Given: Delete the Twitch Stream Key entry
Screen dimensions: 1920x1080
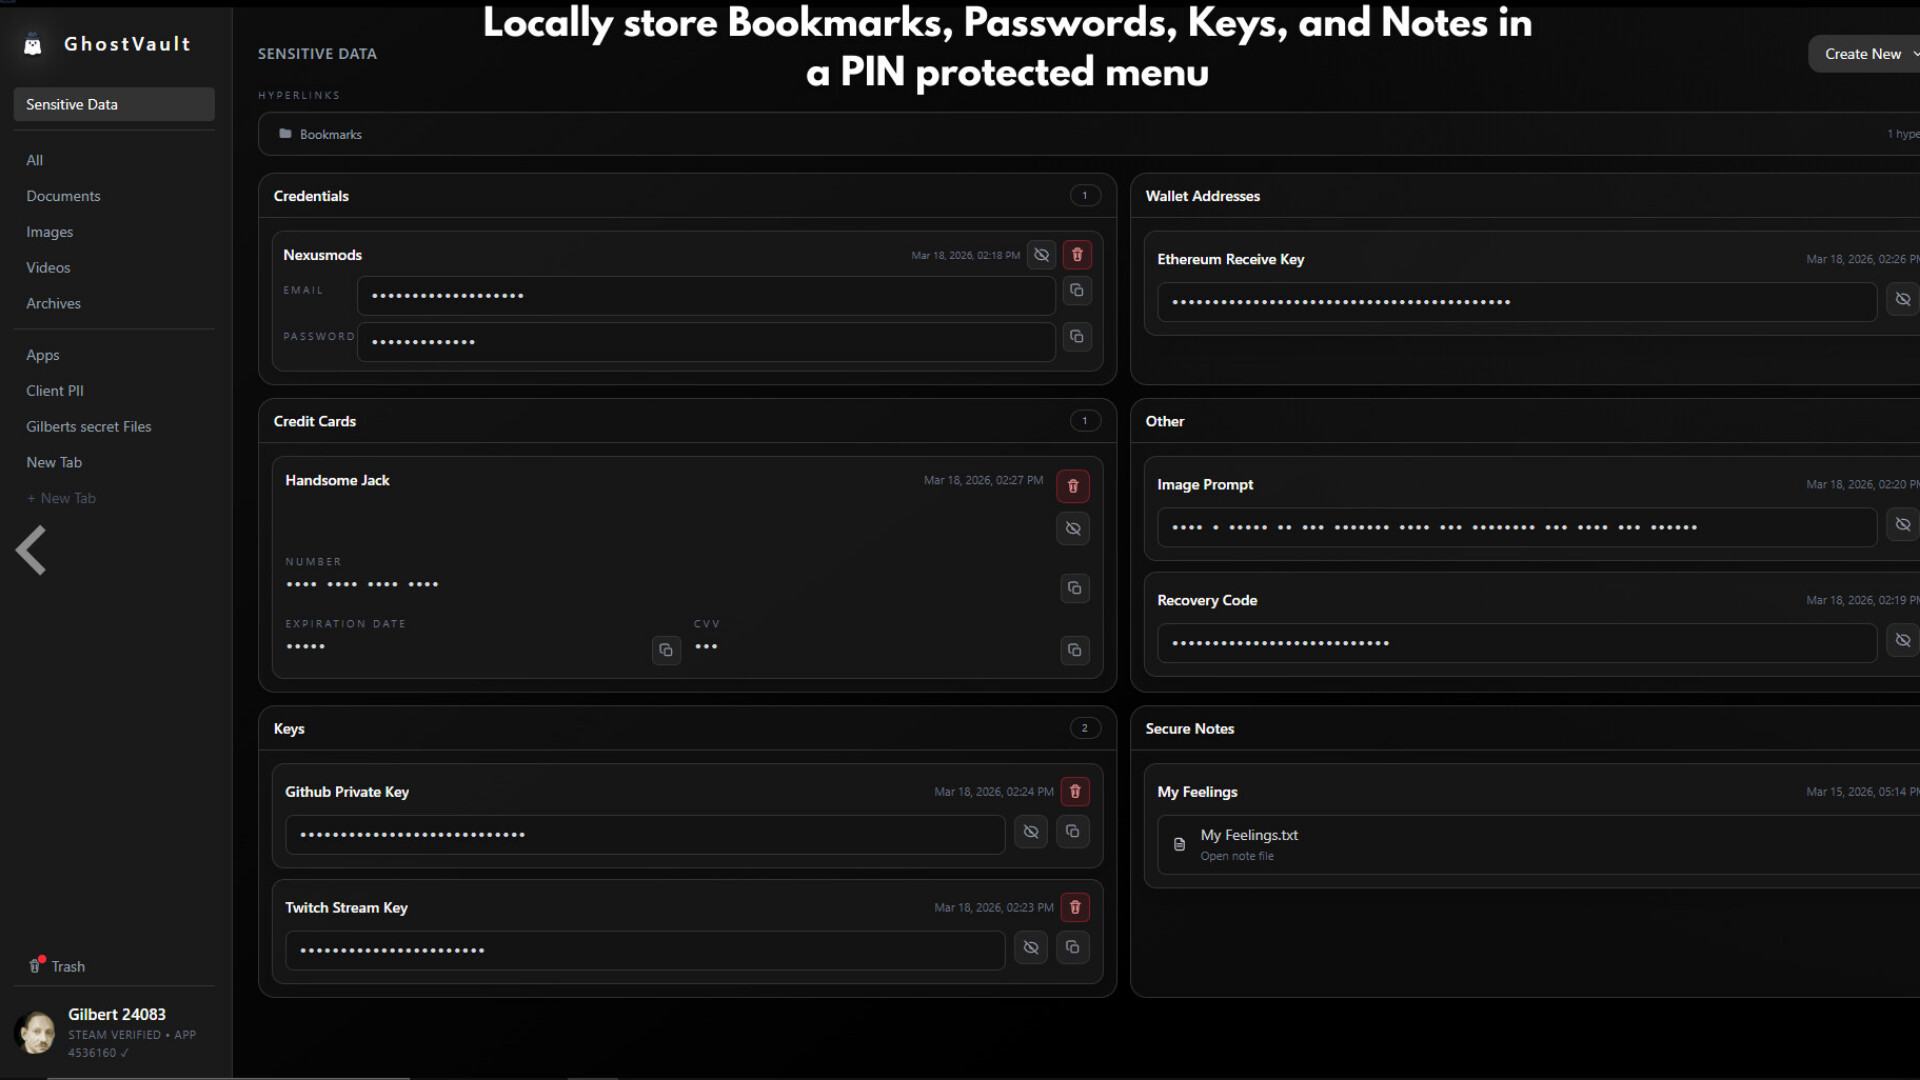Looking at the screenshot, I should coord(1075,907).
